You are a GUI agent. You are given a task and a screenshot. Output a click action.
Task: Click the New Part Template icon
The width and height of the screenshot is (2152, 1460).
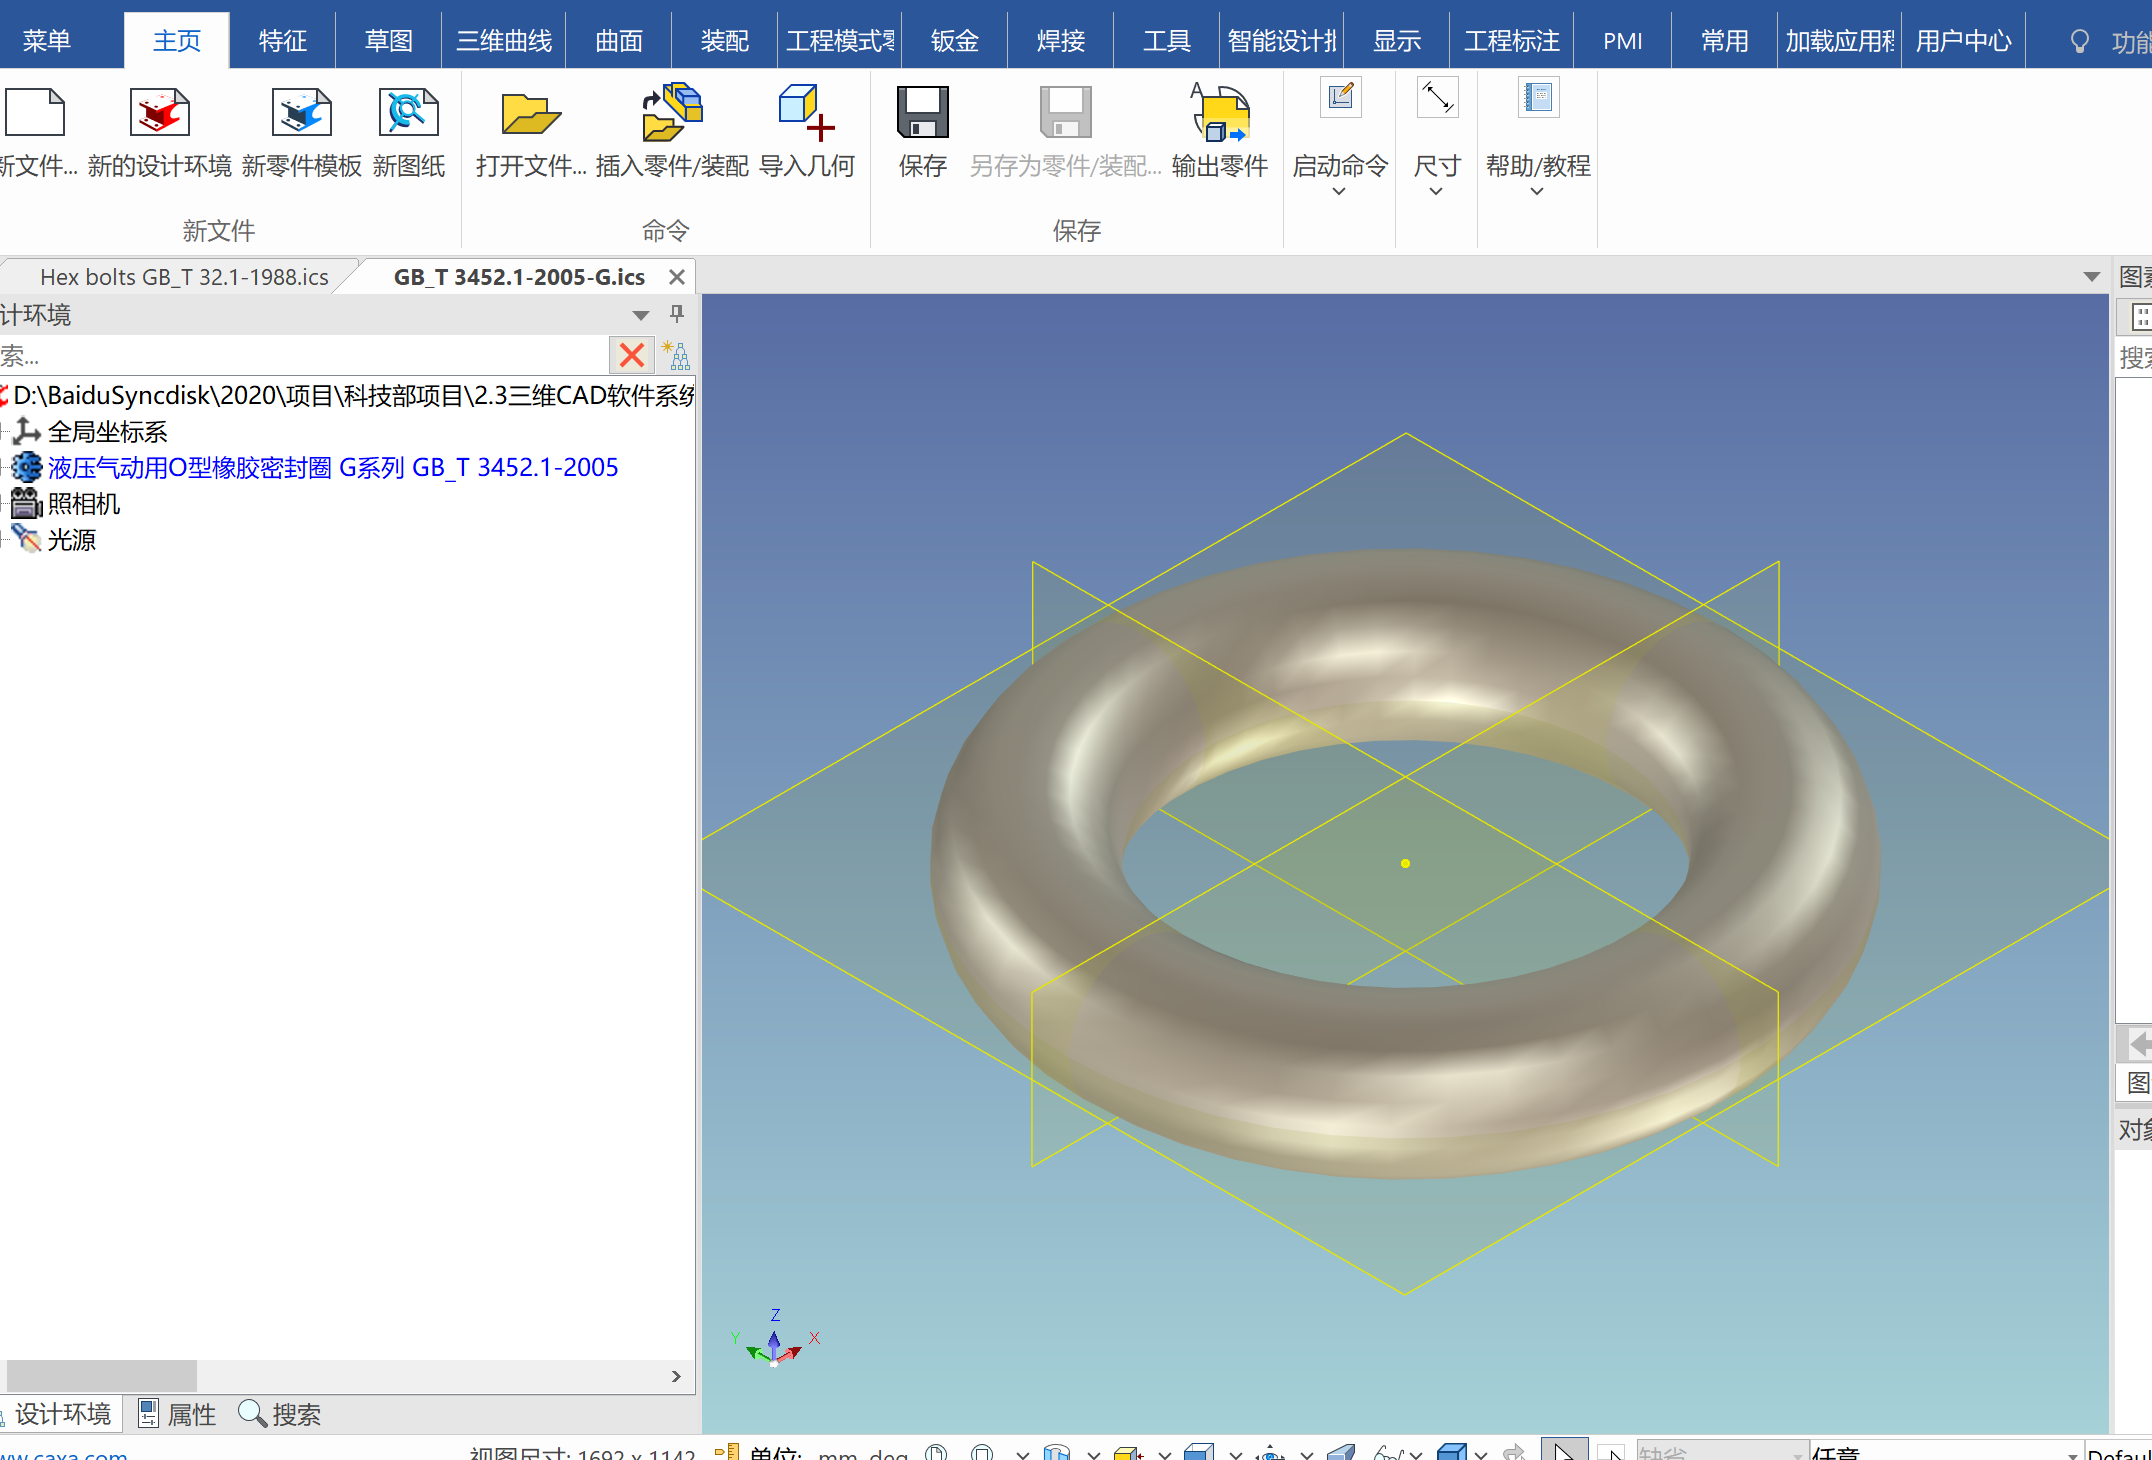[x=301, y=114]
